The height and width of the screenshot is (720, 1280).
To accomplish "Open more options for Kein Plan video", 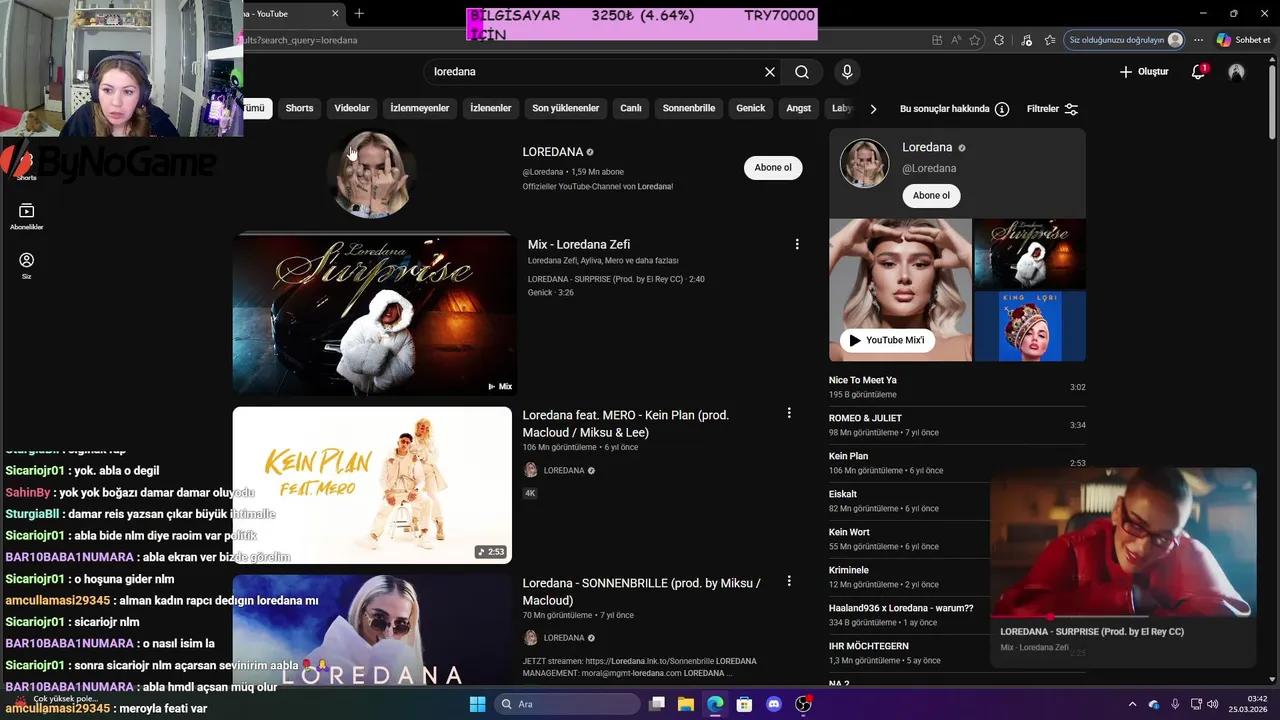I will (x=789, y=413).
